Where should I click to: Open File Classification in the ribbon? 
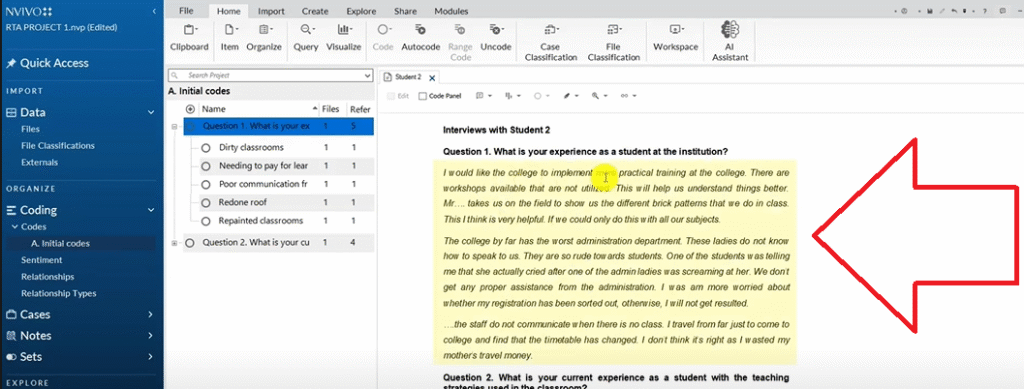[x=613, y=42]
